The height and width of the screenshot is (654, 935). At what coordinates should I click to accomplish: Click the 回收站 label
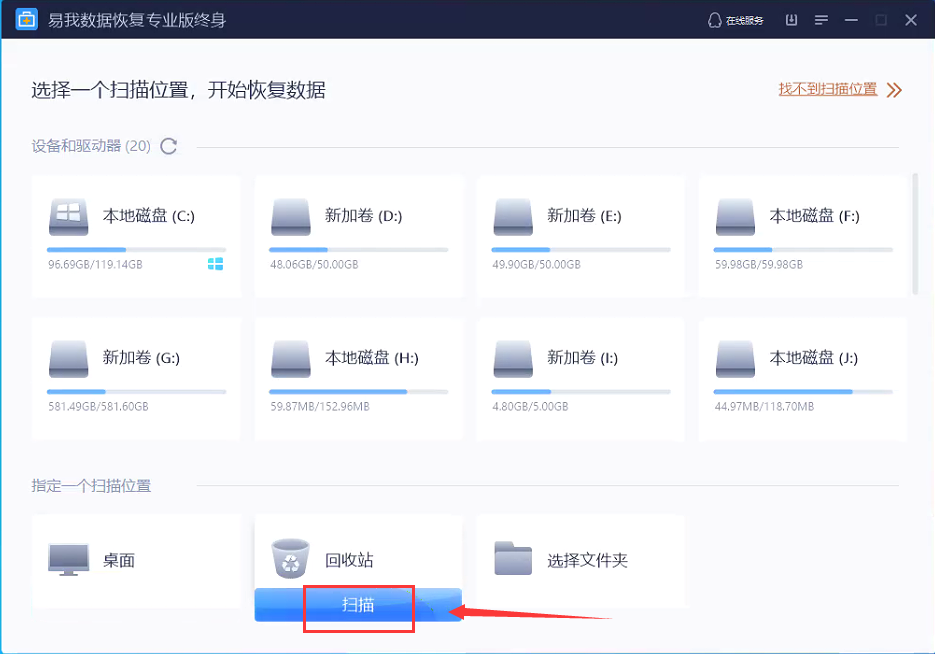tap(349, 560)
